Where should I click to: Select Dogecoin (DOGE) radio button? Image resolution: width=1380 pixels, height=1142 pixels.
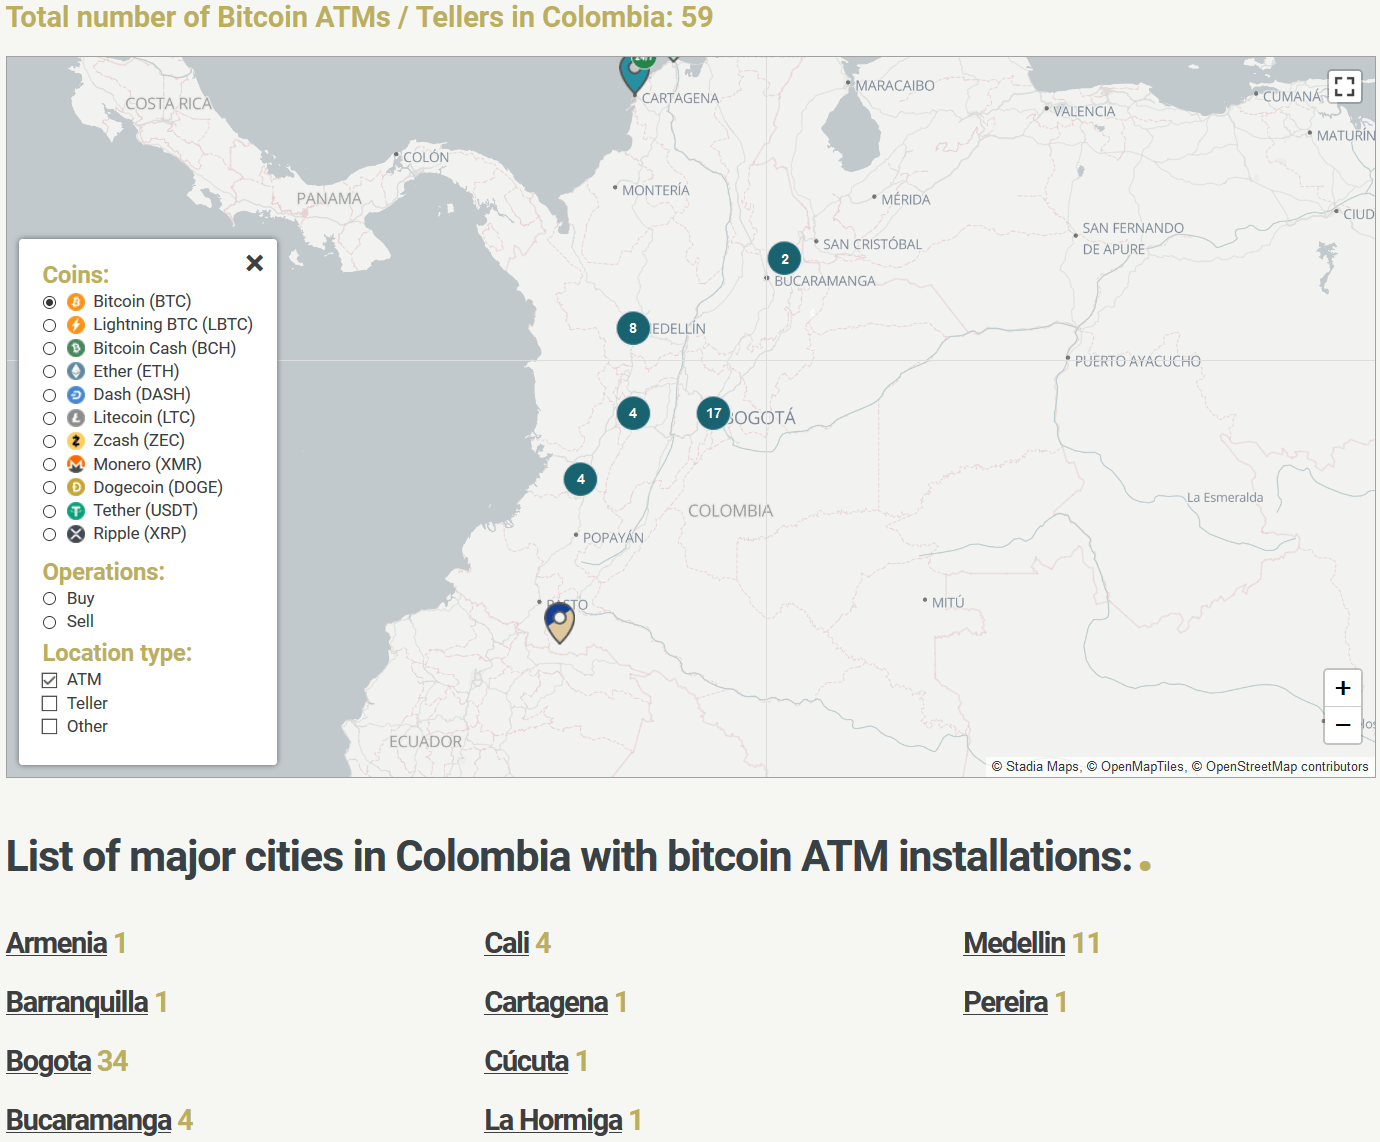point(49,488)
